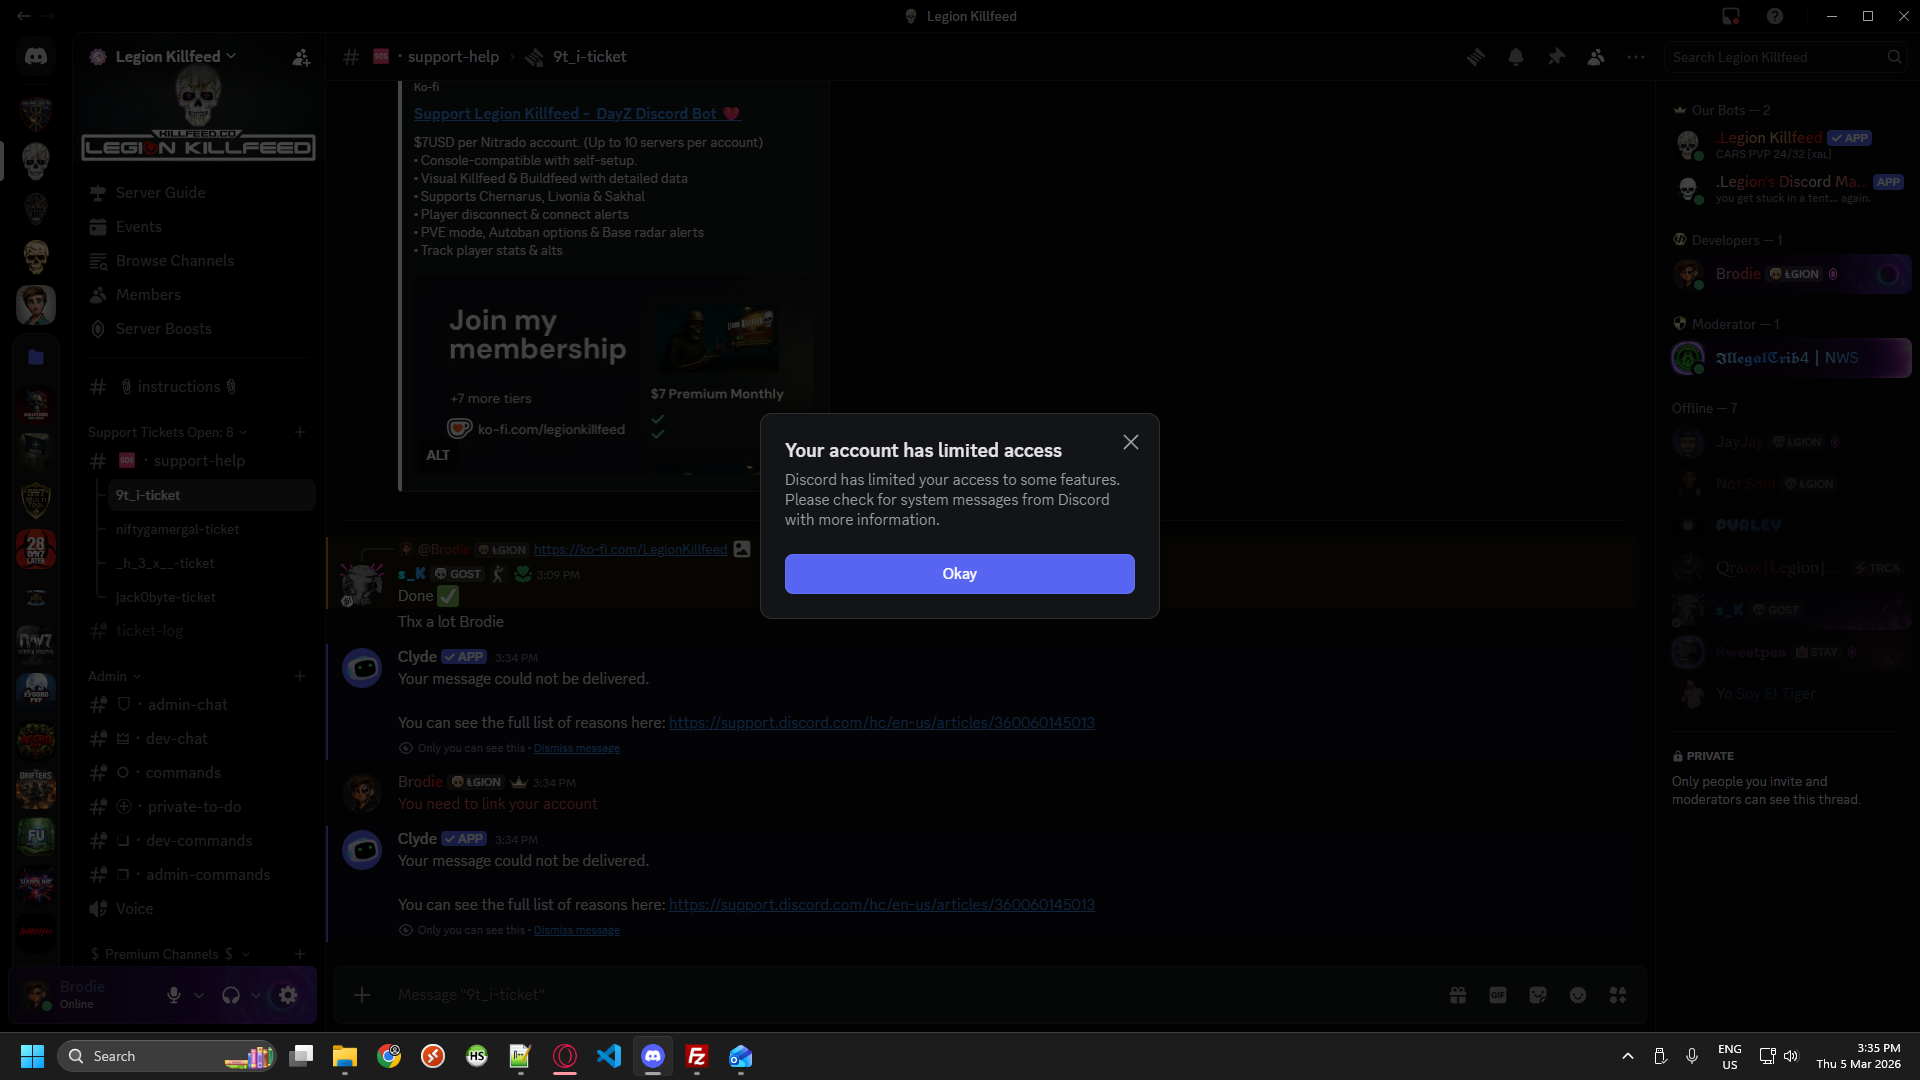Collapse the Support Tickets Open category
The width and height of the screenshot is (1920, 1080).
tap(167, 432)
